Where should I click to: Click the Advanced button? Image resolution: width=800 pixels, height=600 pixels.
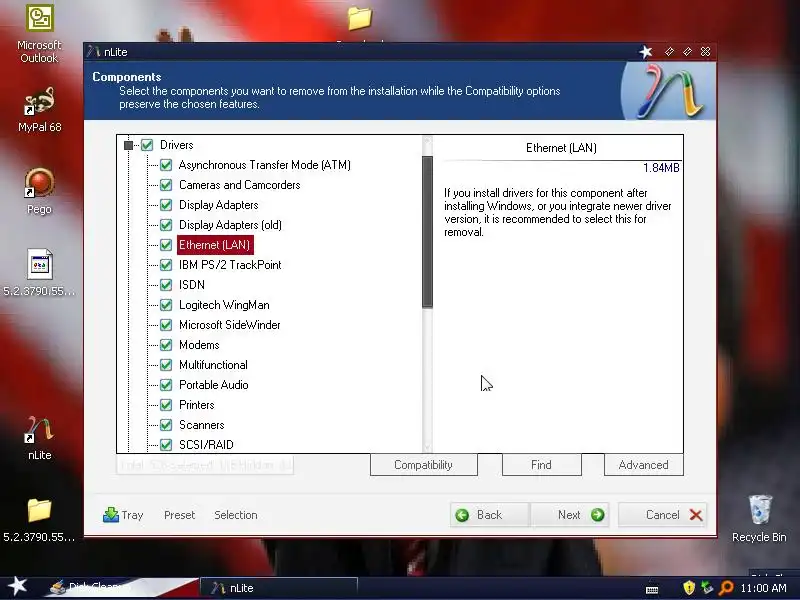coord(643,465)
